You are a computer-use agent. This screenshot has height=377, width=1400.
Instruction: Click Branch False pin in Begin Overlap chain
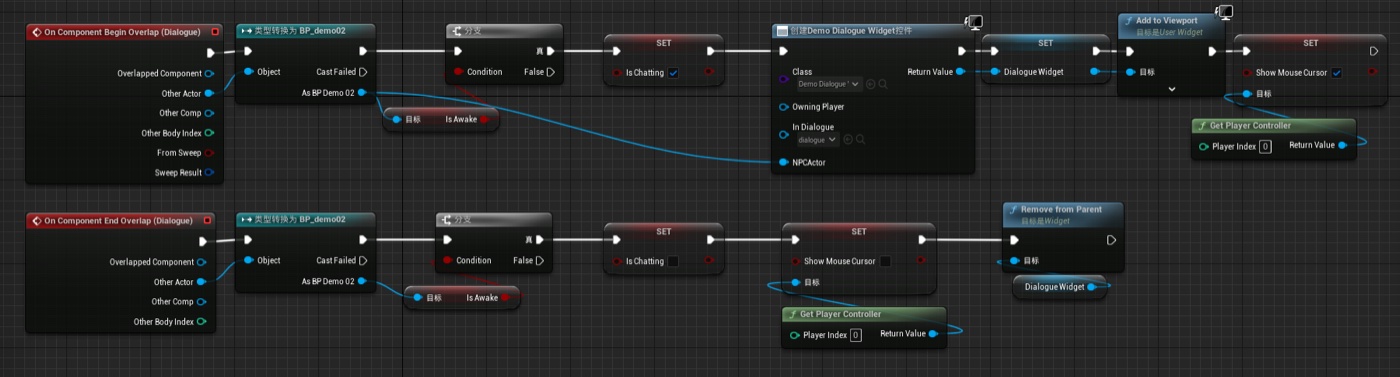550,72
